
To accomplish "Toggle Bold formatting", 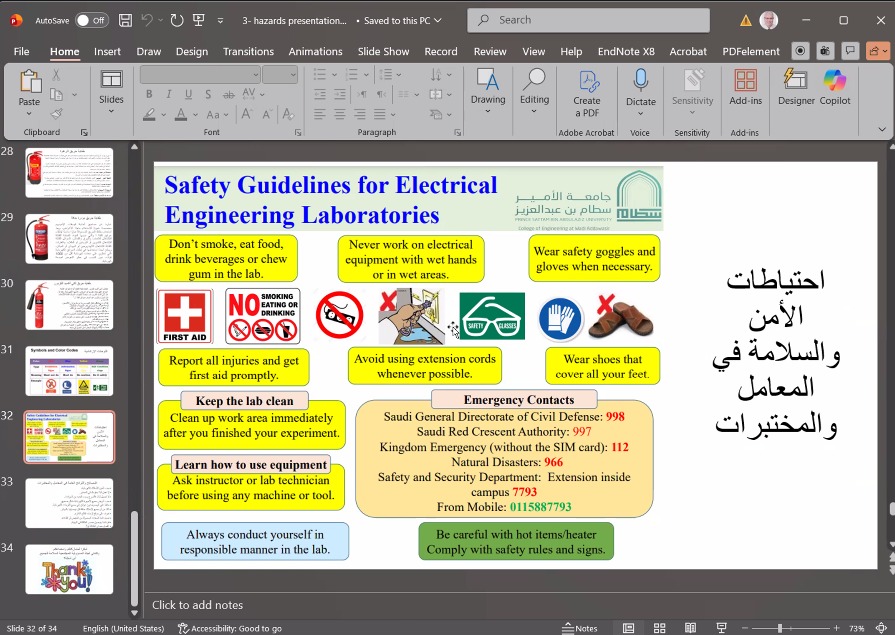I will point(149,95).
